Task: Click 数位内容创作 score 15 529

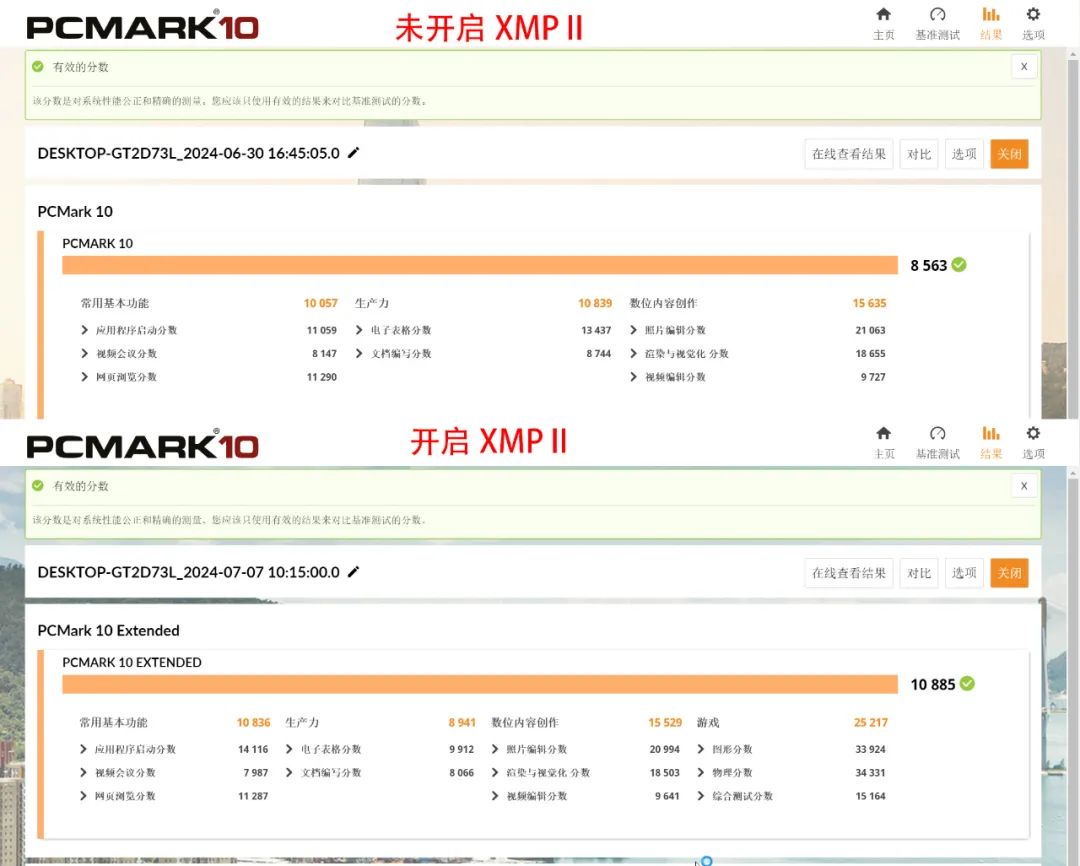Action: [x=665, y=722]
